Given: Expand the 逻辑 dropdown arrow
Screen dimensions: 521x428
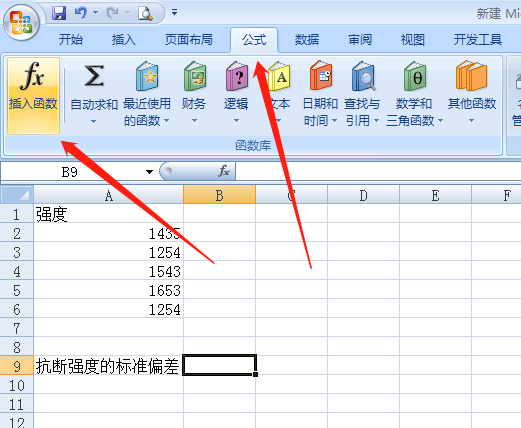Looking at the screenshot, I should (236, 121).
